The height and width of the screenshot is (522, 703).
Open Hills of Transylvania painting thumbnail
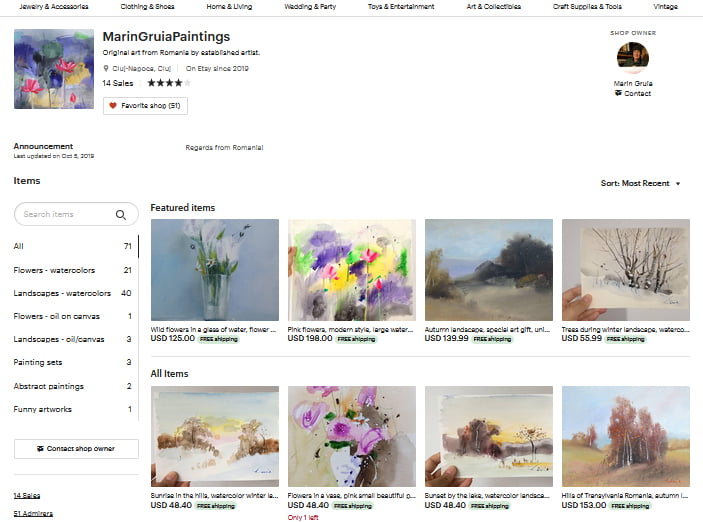point(625,436)
